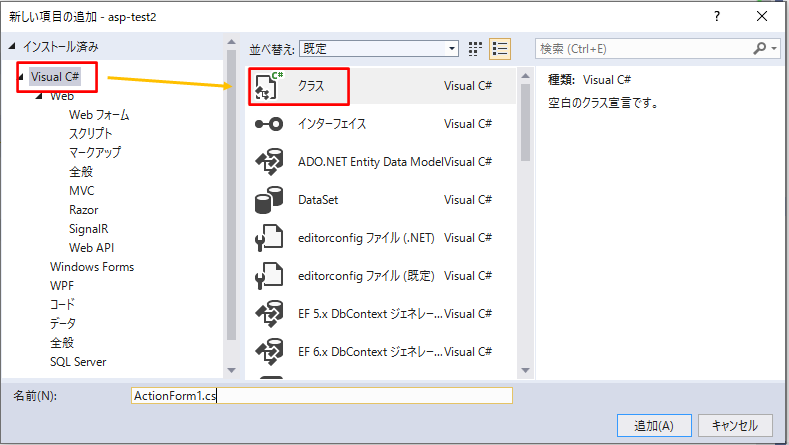Click the 追加(A) button
Image resolution: width=789 pixels, height=445 pixels.
point(654,426)
